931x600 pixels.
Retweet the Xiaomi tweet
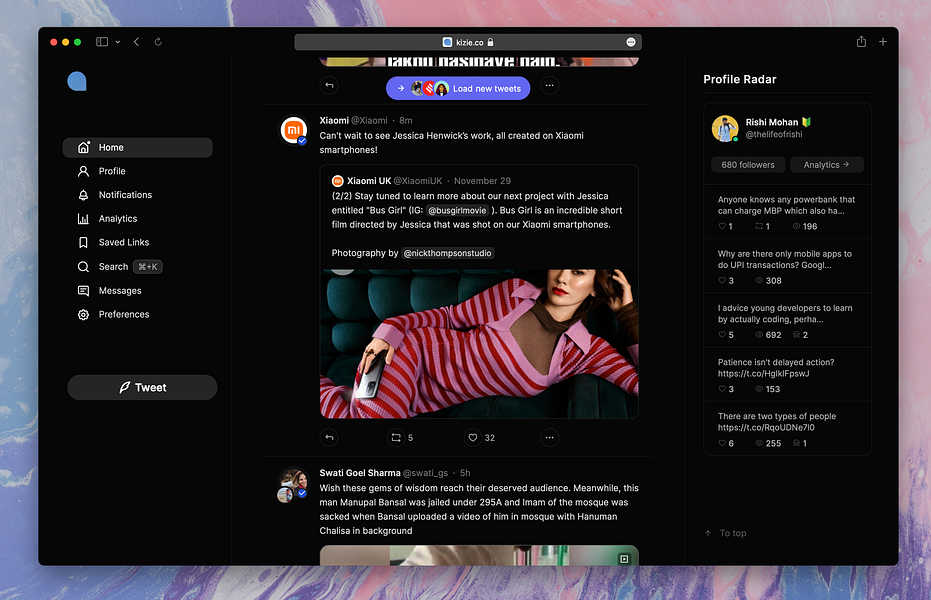tap(396, 437)
